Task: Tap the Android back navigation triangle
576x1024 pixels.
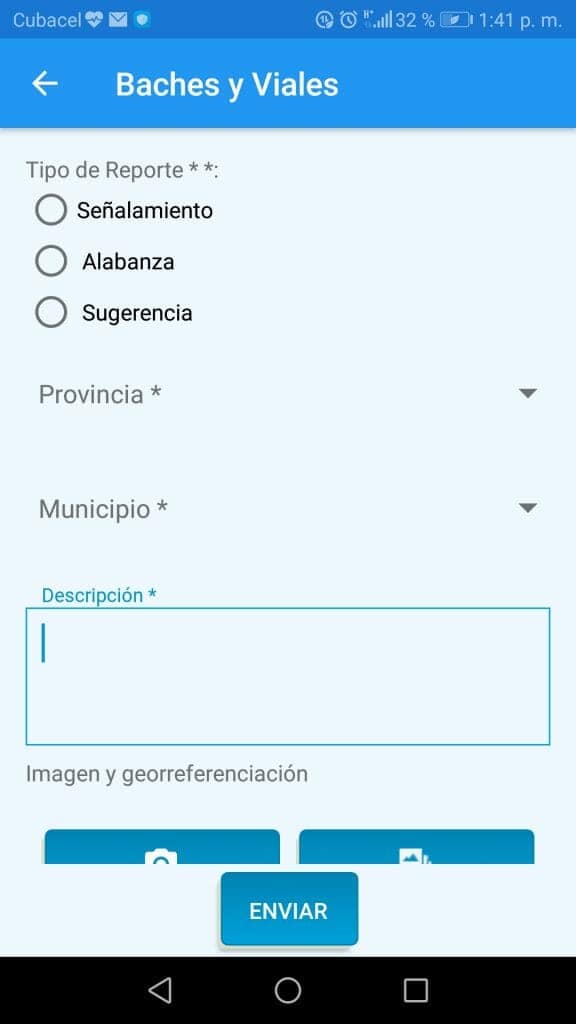Action: tap(160, 990)
